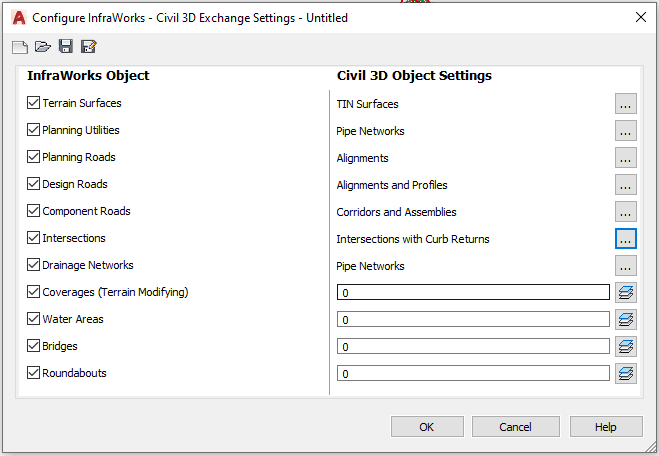Click the OK button
The width and height of the screenshot is (659, 456).
click(x=427, y=427)
